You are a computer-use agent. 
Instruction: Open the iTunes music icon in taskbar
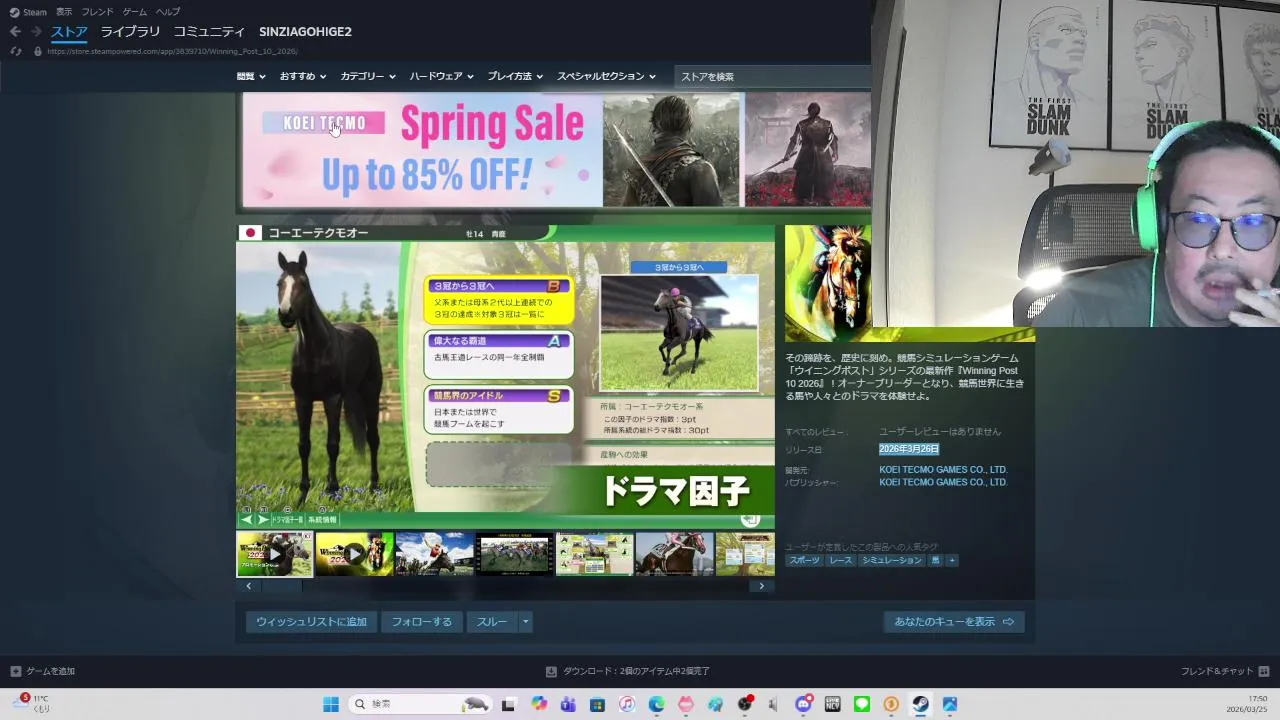[x=627, y=704]
